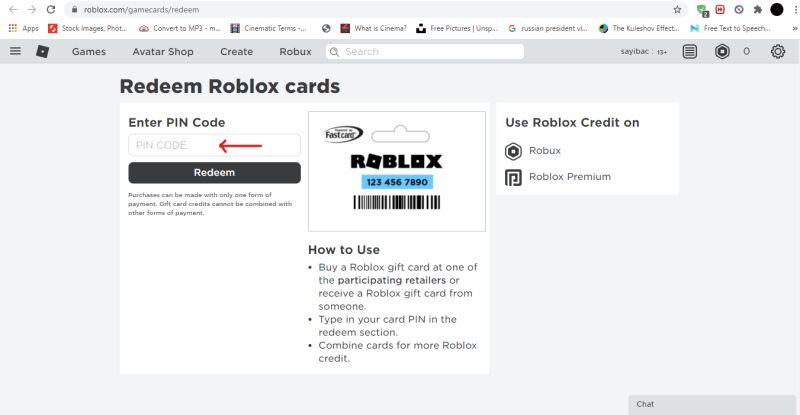The image size is (800, 415).
Task: Open Free Pictures Unsplash bookmark
Action: pos(457,29)
